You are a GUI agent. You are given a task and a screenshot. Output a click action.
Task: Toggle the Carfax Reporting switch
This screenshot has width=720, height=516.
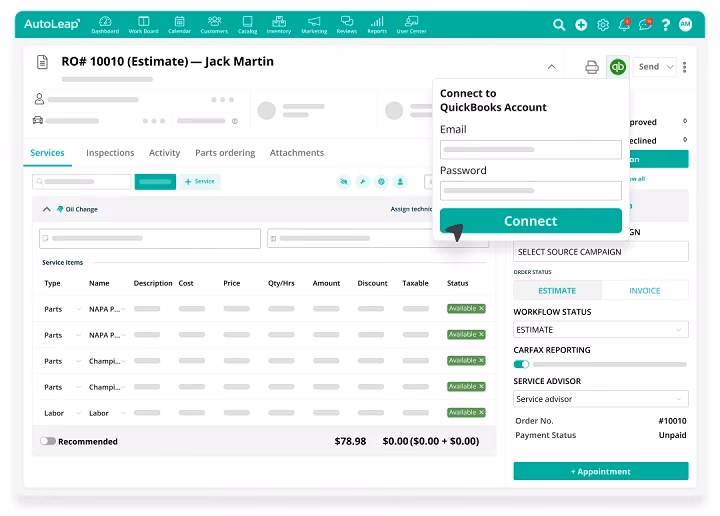coord(521,364)
